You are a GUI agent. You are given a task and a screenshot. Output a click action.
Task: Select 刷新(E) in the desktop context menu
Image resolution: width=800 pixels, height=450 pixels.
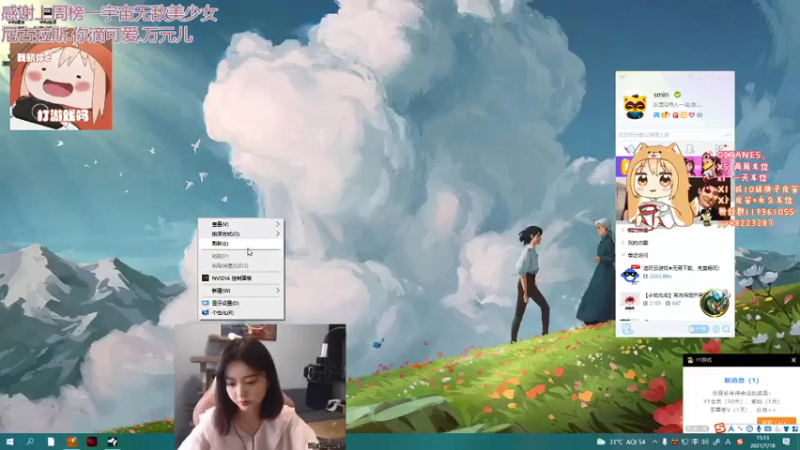[241, 243]
